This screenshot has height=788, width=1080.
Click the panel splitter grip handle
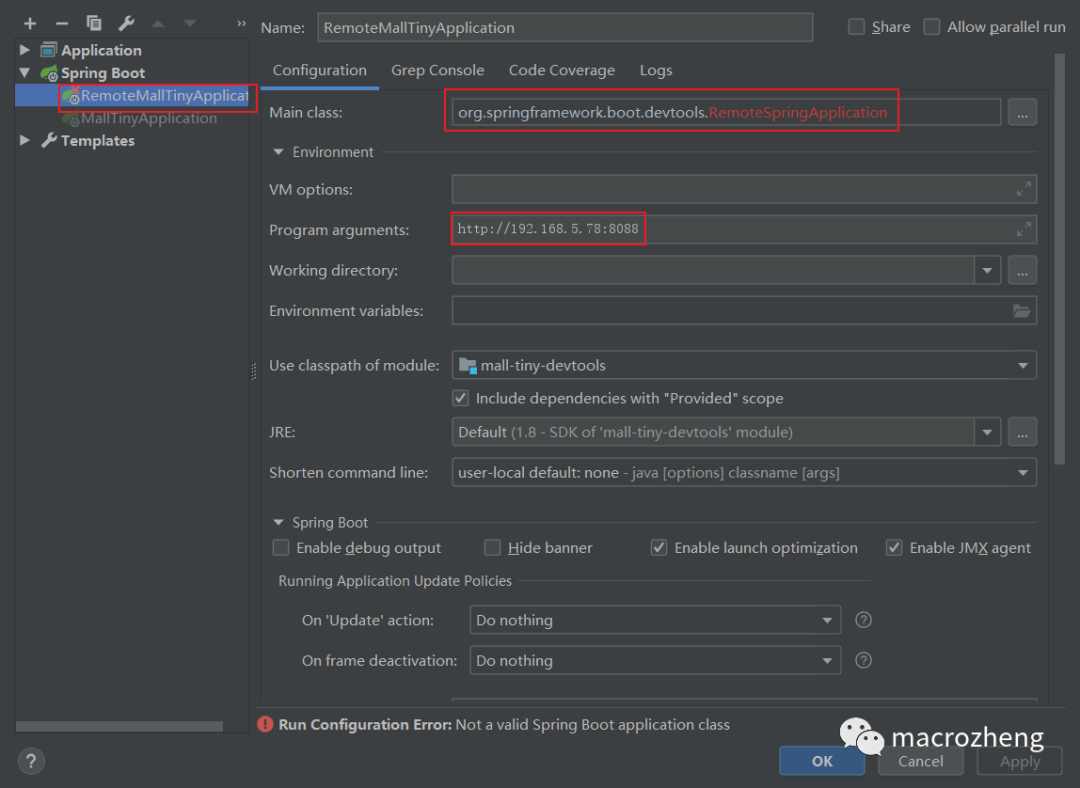(253, 371)
